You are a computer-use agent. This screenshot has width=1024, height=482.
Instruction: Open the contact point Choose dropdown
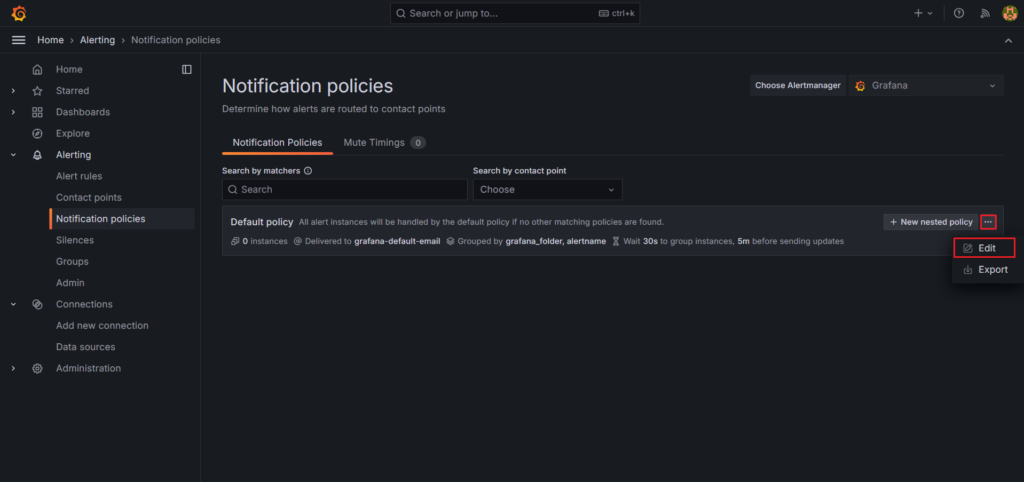tap(547, 189)
